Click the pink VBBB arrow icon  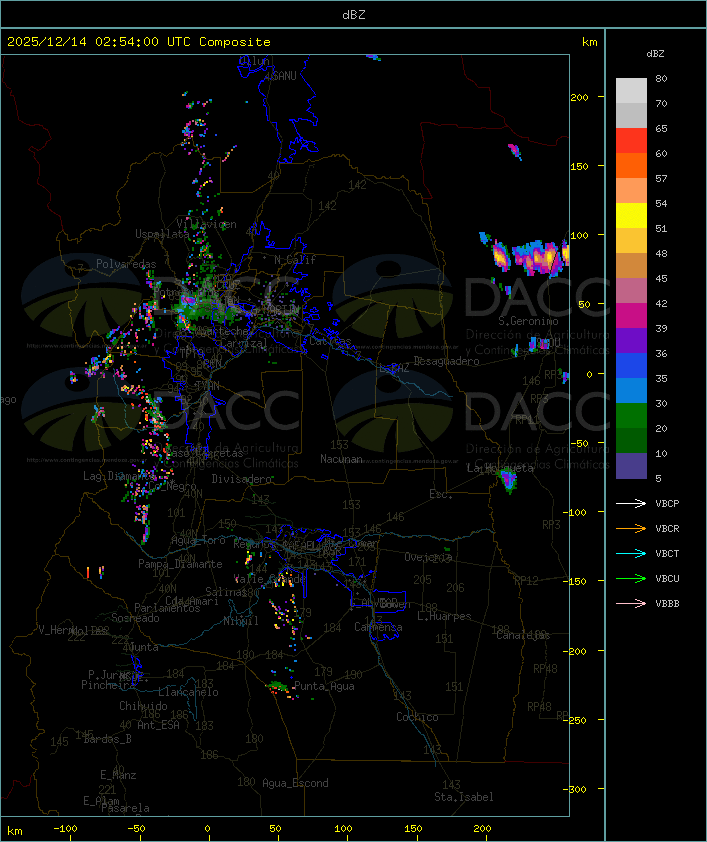coord(631,604)
